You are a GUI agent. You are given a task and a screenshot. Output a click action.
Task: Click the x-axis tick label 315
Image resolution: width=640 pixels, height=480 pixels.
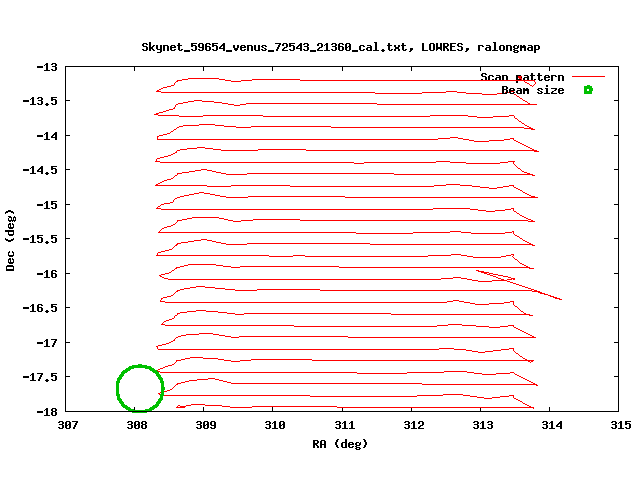[x=620, y=425]
